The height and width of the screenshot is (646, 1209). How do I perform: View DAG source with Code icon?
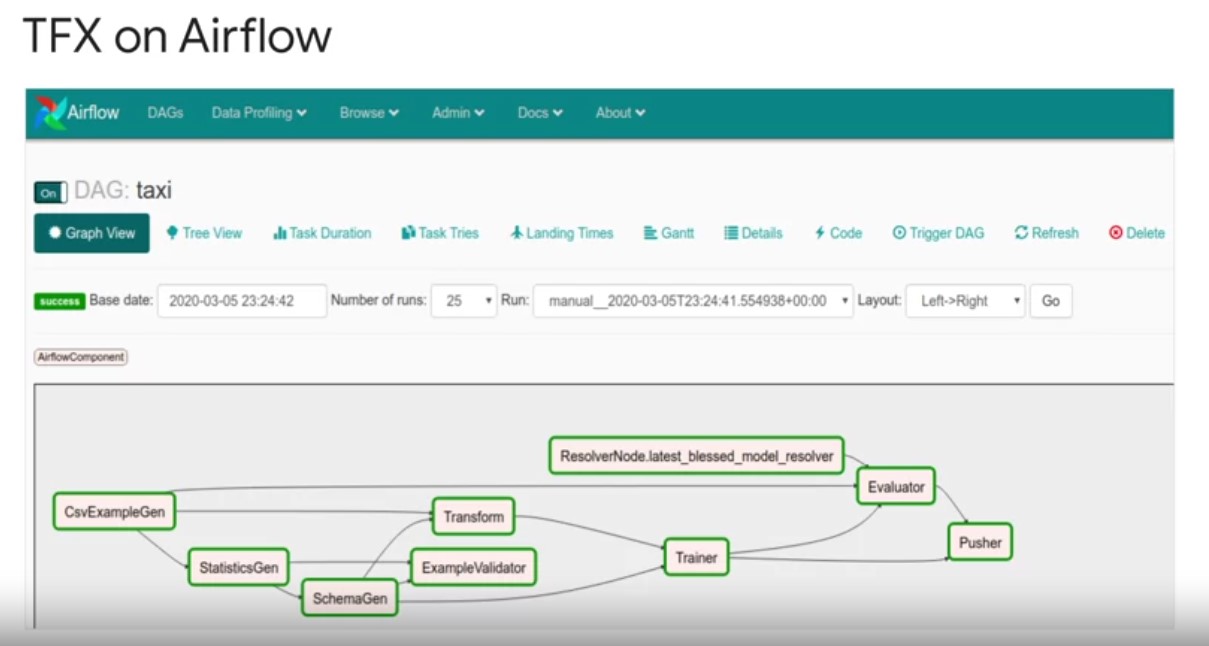[820, 233]
